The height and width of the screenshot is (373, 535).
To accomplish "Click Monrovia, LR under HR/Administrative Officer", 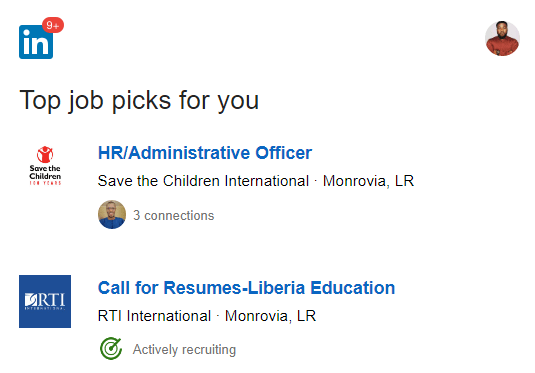I will pos(368,181).
